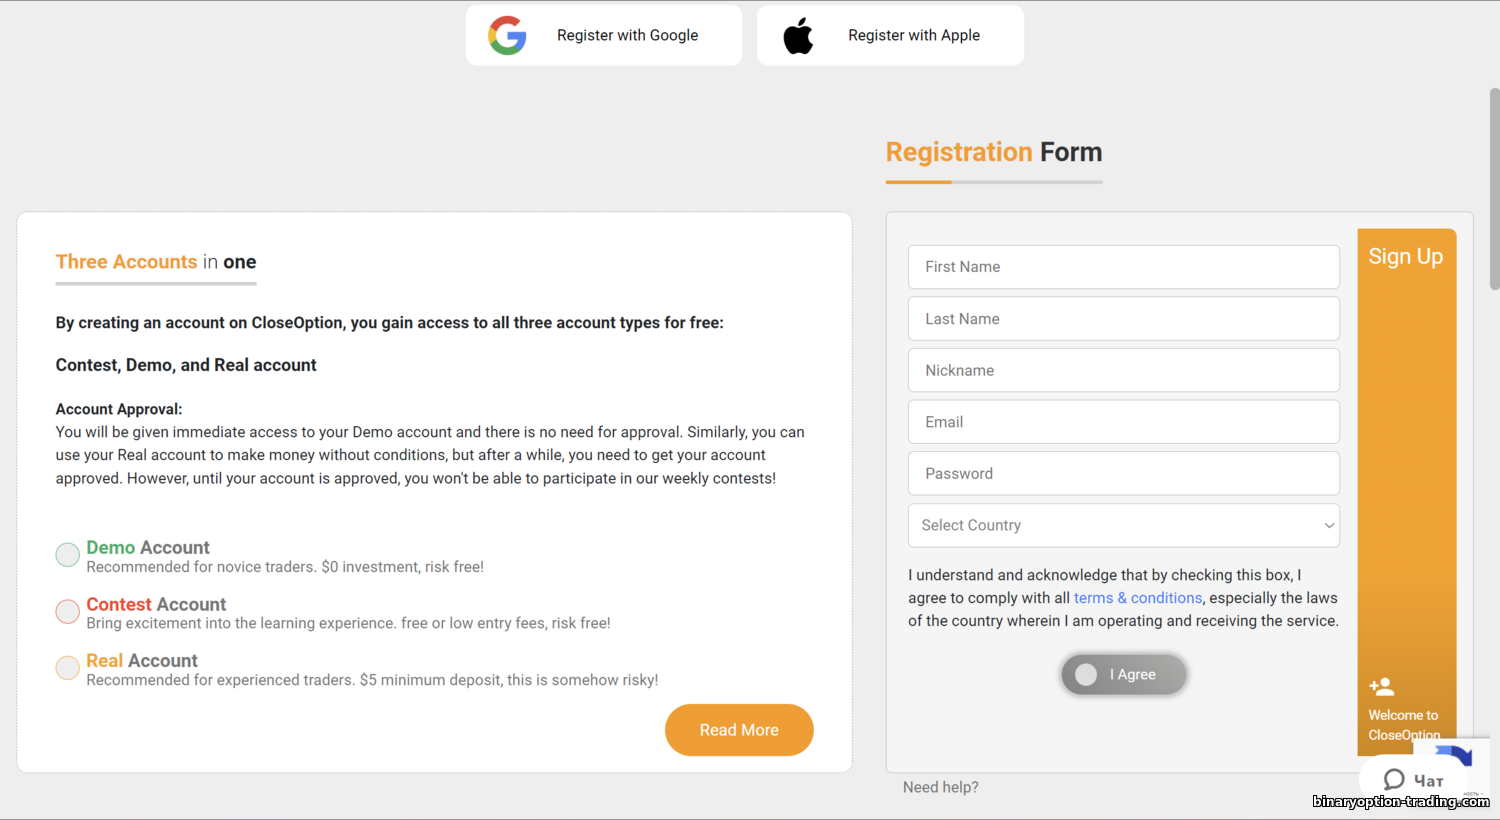This screenshot has width=1500, height=820.
Task: Focus the Last Name field
Action: 1123,319
